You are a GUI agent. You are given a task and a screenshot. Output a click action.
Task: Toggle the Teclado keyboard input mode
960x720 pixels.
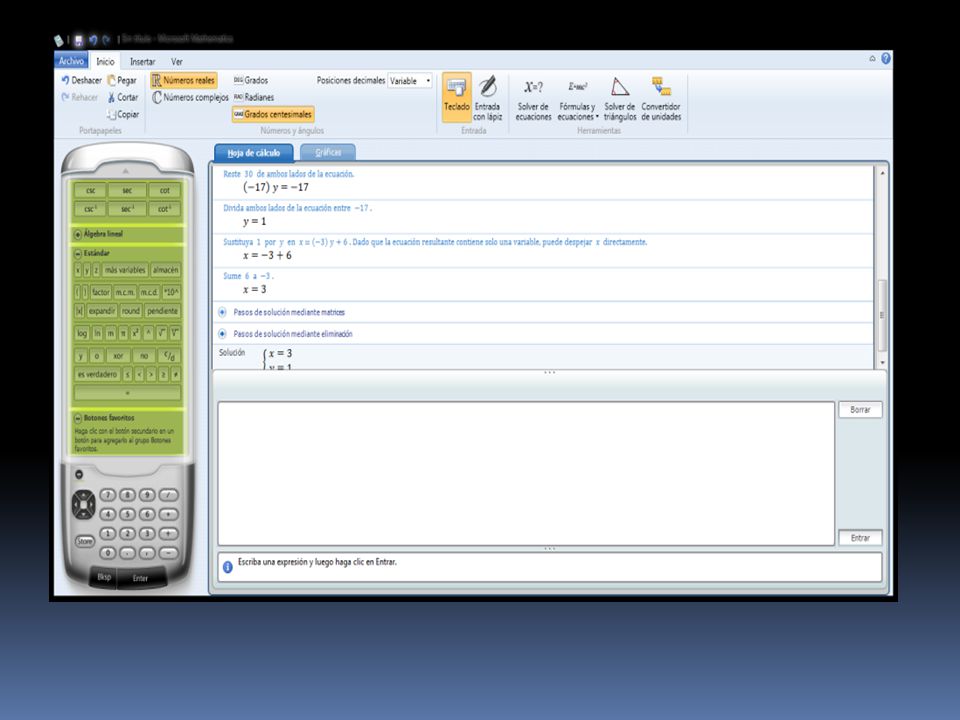coord(457,98)
